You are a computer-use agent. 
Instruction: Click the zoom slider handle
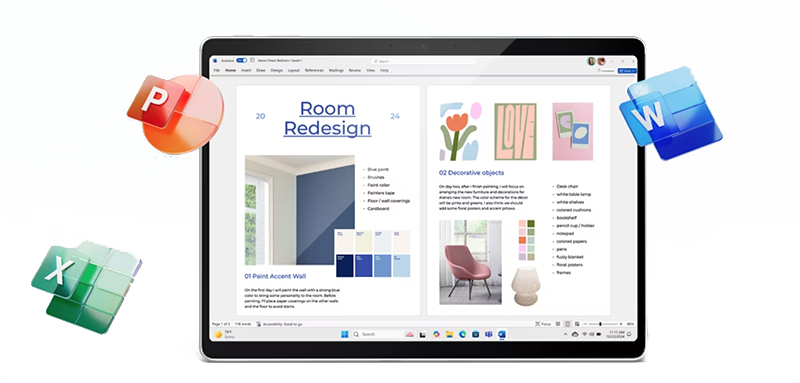click(x=600, y=324)
